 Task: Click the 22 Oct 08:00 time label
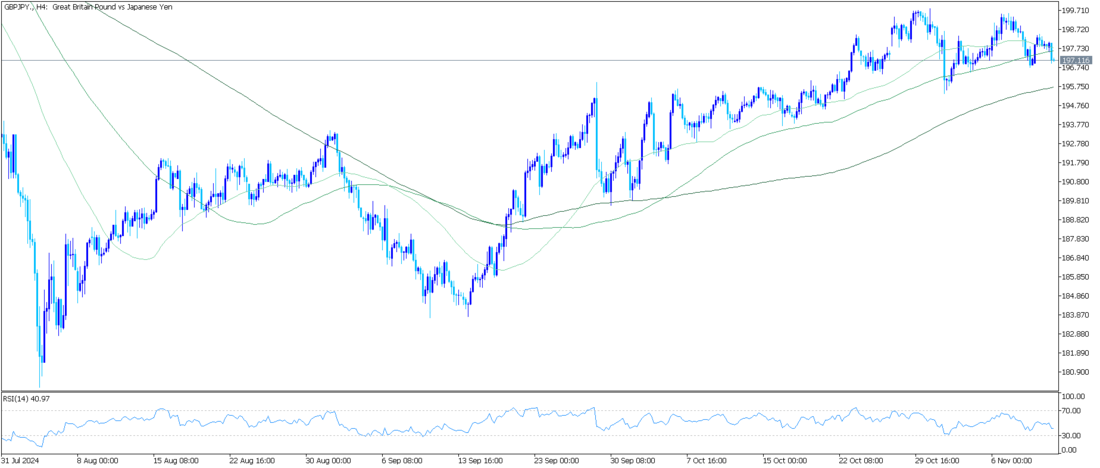(x=861, y=461)
